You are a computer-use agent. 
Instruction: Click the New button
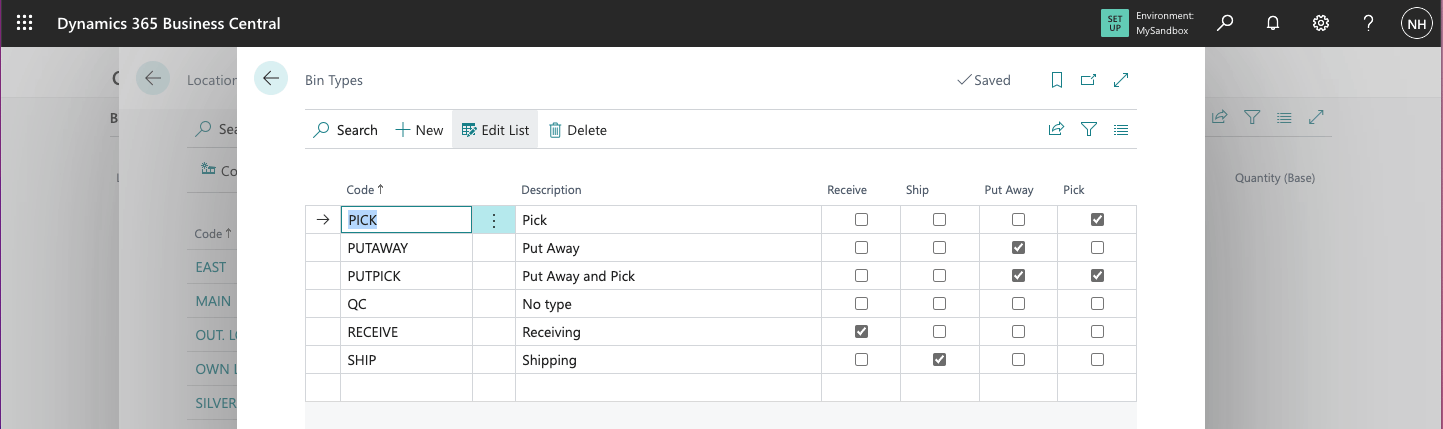pos(419,130)
